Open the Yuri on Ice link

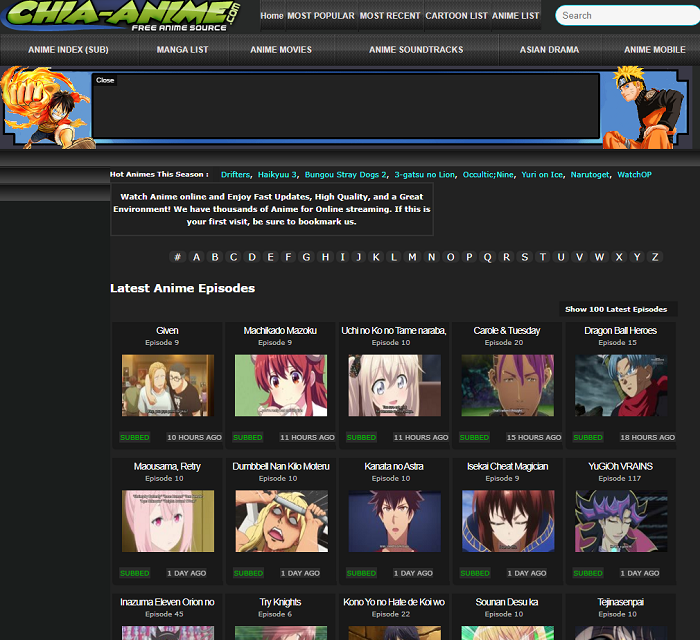(542, 175)
